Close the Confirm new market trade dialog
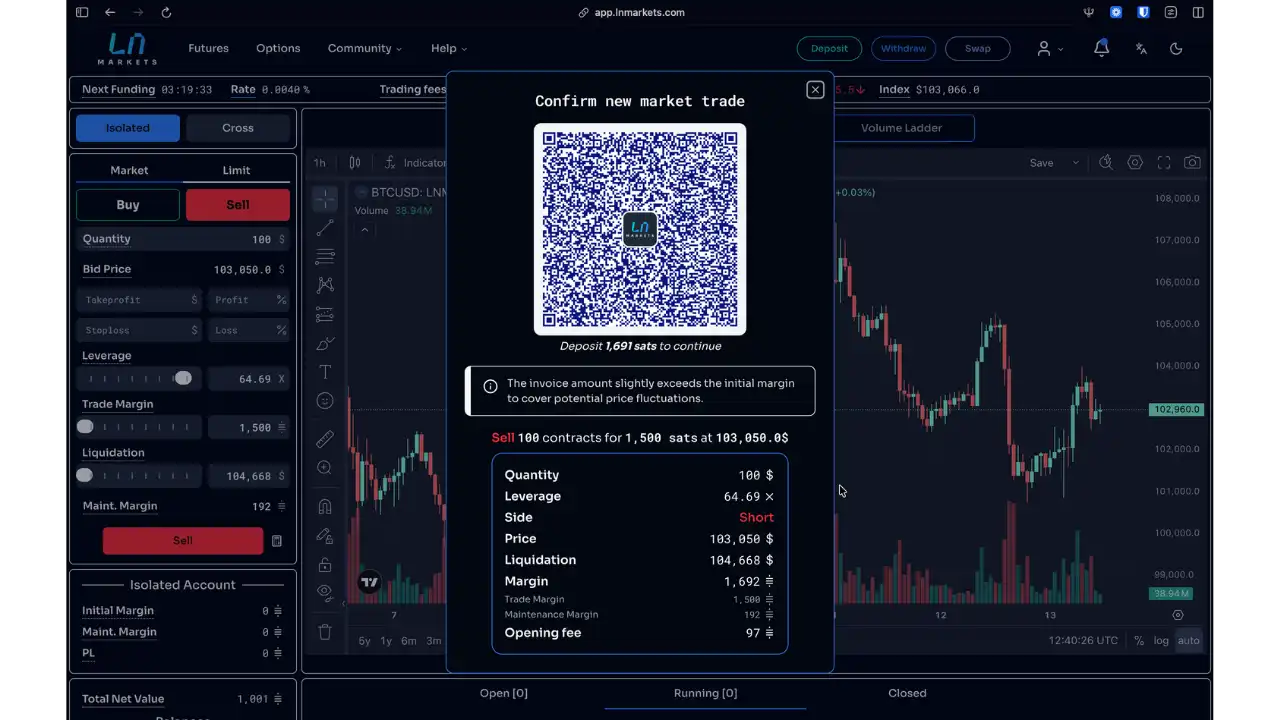The image size is (1280, 720). [815, 90]
